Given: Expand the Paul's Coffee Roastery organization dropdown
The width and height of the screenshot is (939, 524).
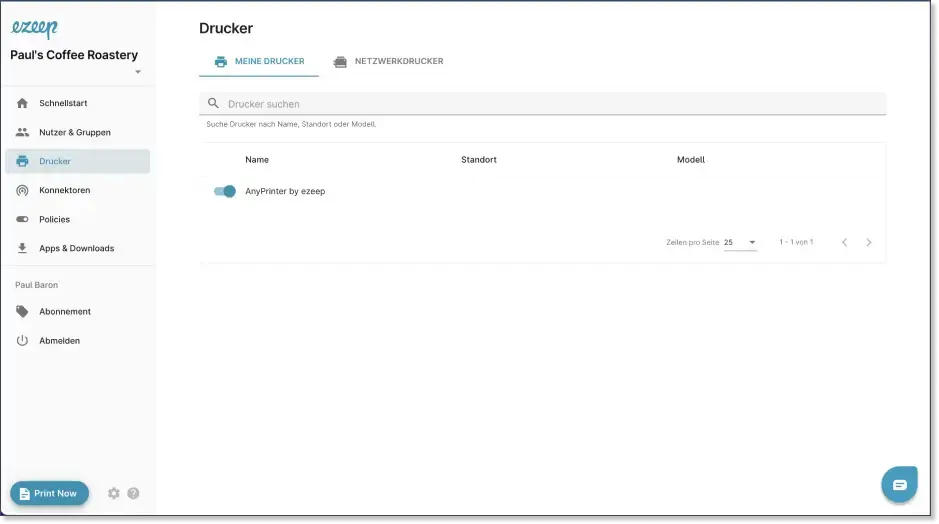Looking at the screenshot, I should coord(138,72).
